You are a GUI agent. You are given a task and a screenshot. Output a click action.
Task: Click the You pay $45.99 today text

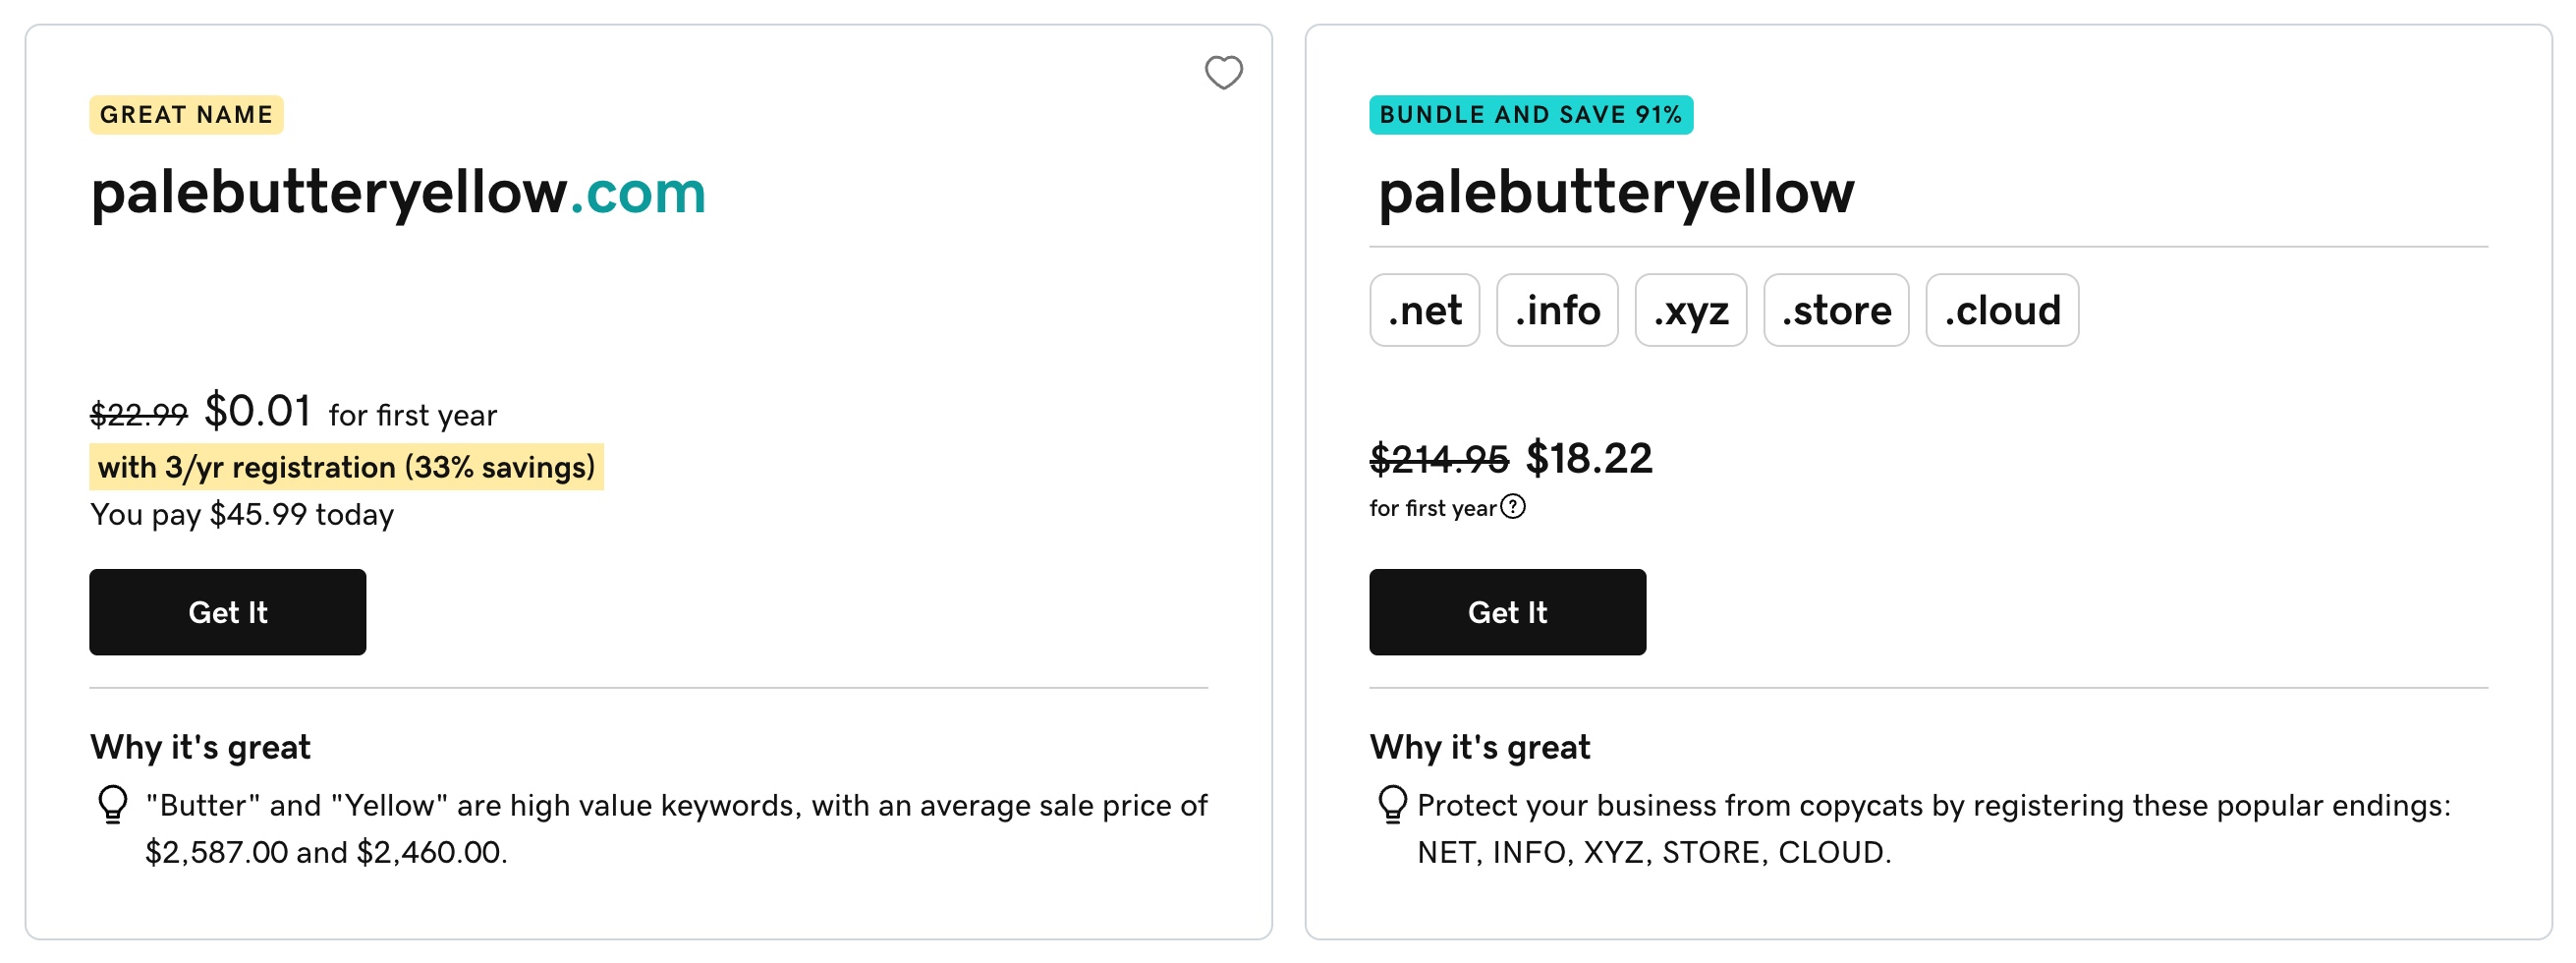(x=242, y=514)
